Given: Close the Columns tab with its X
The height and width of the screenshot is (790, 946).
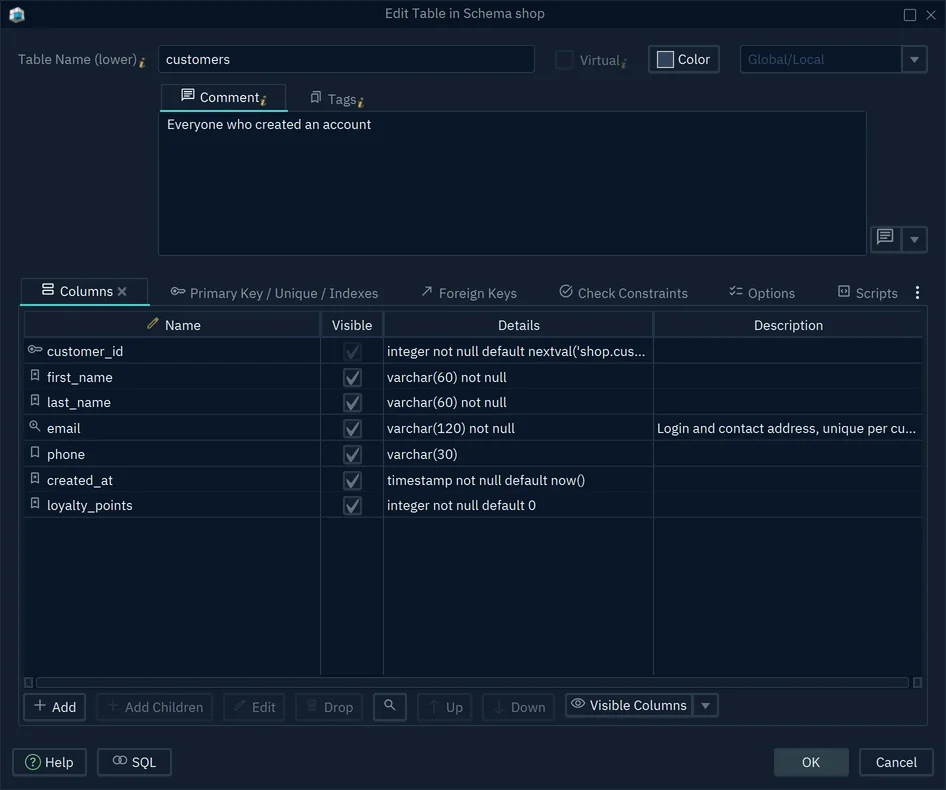Looking at the screenshot, I should tap(122, 291).
